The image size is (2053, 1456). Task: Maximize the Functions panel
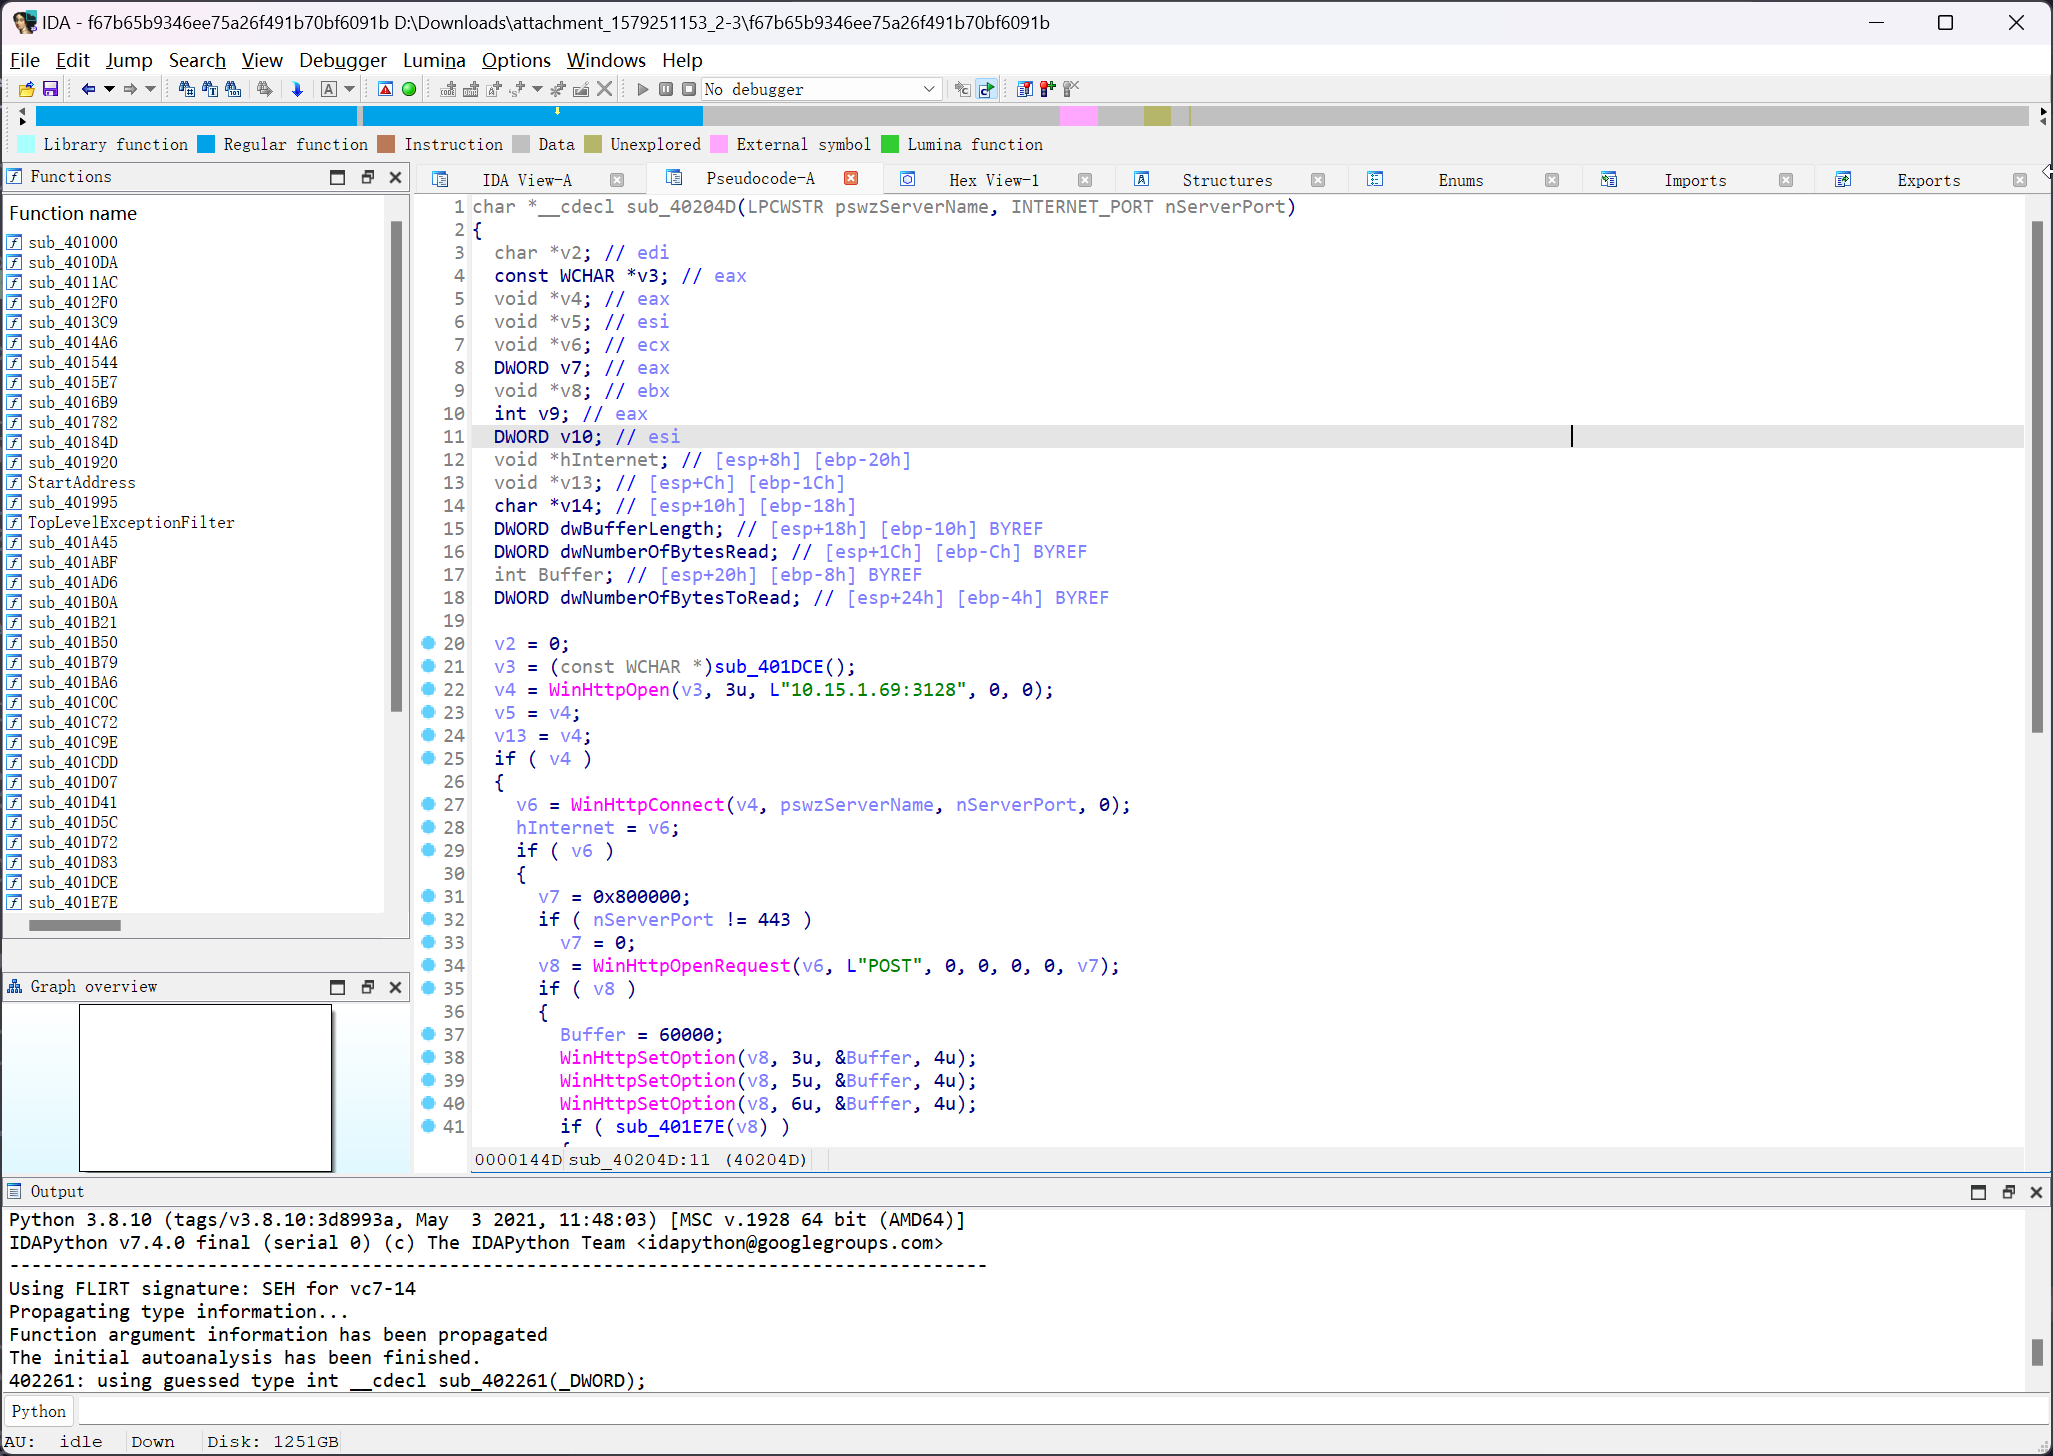tap(337, 177)
